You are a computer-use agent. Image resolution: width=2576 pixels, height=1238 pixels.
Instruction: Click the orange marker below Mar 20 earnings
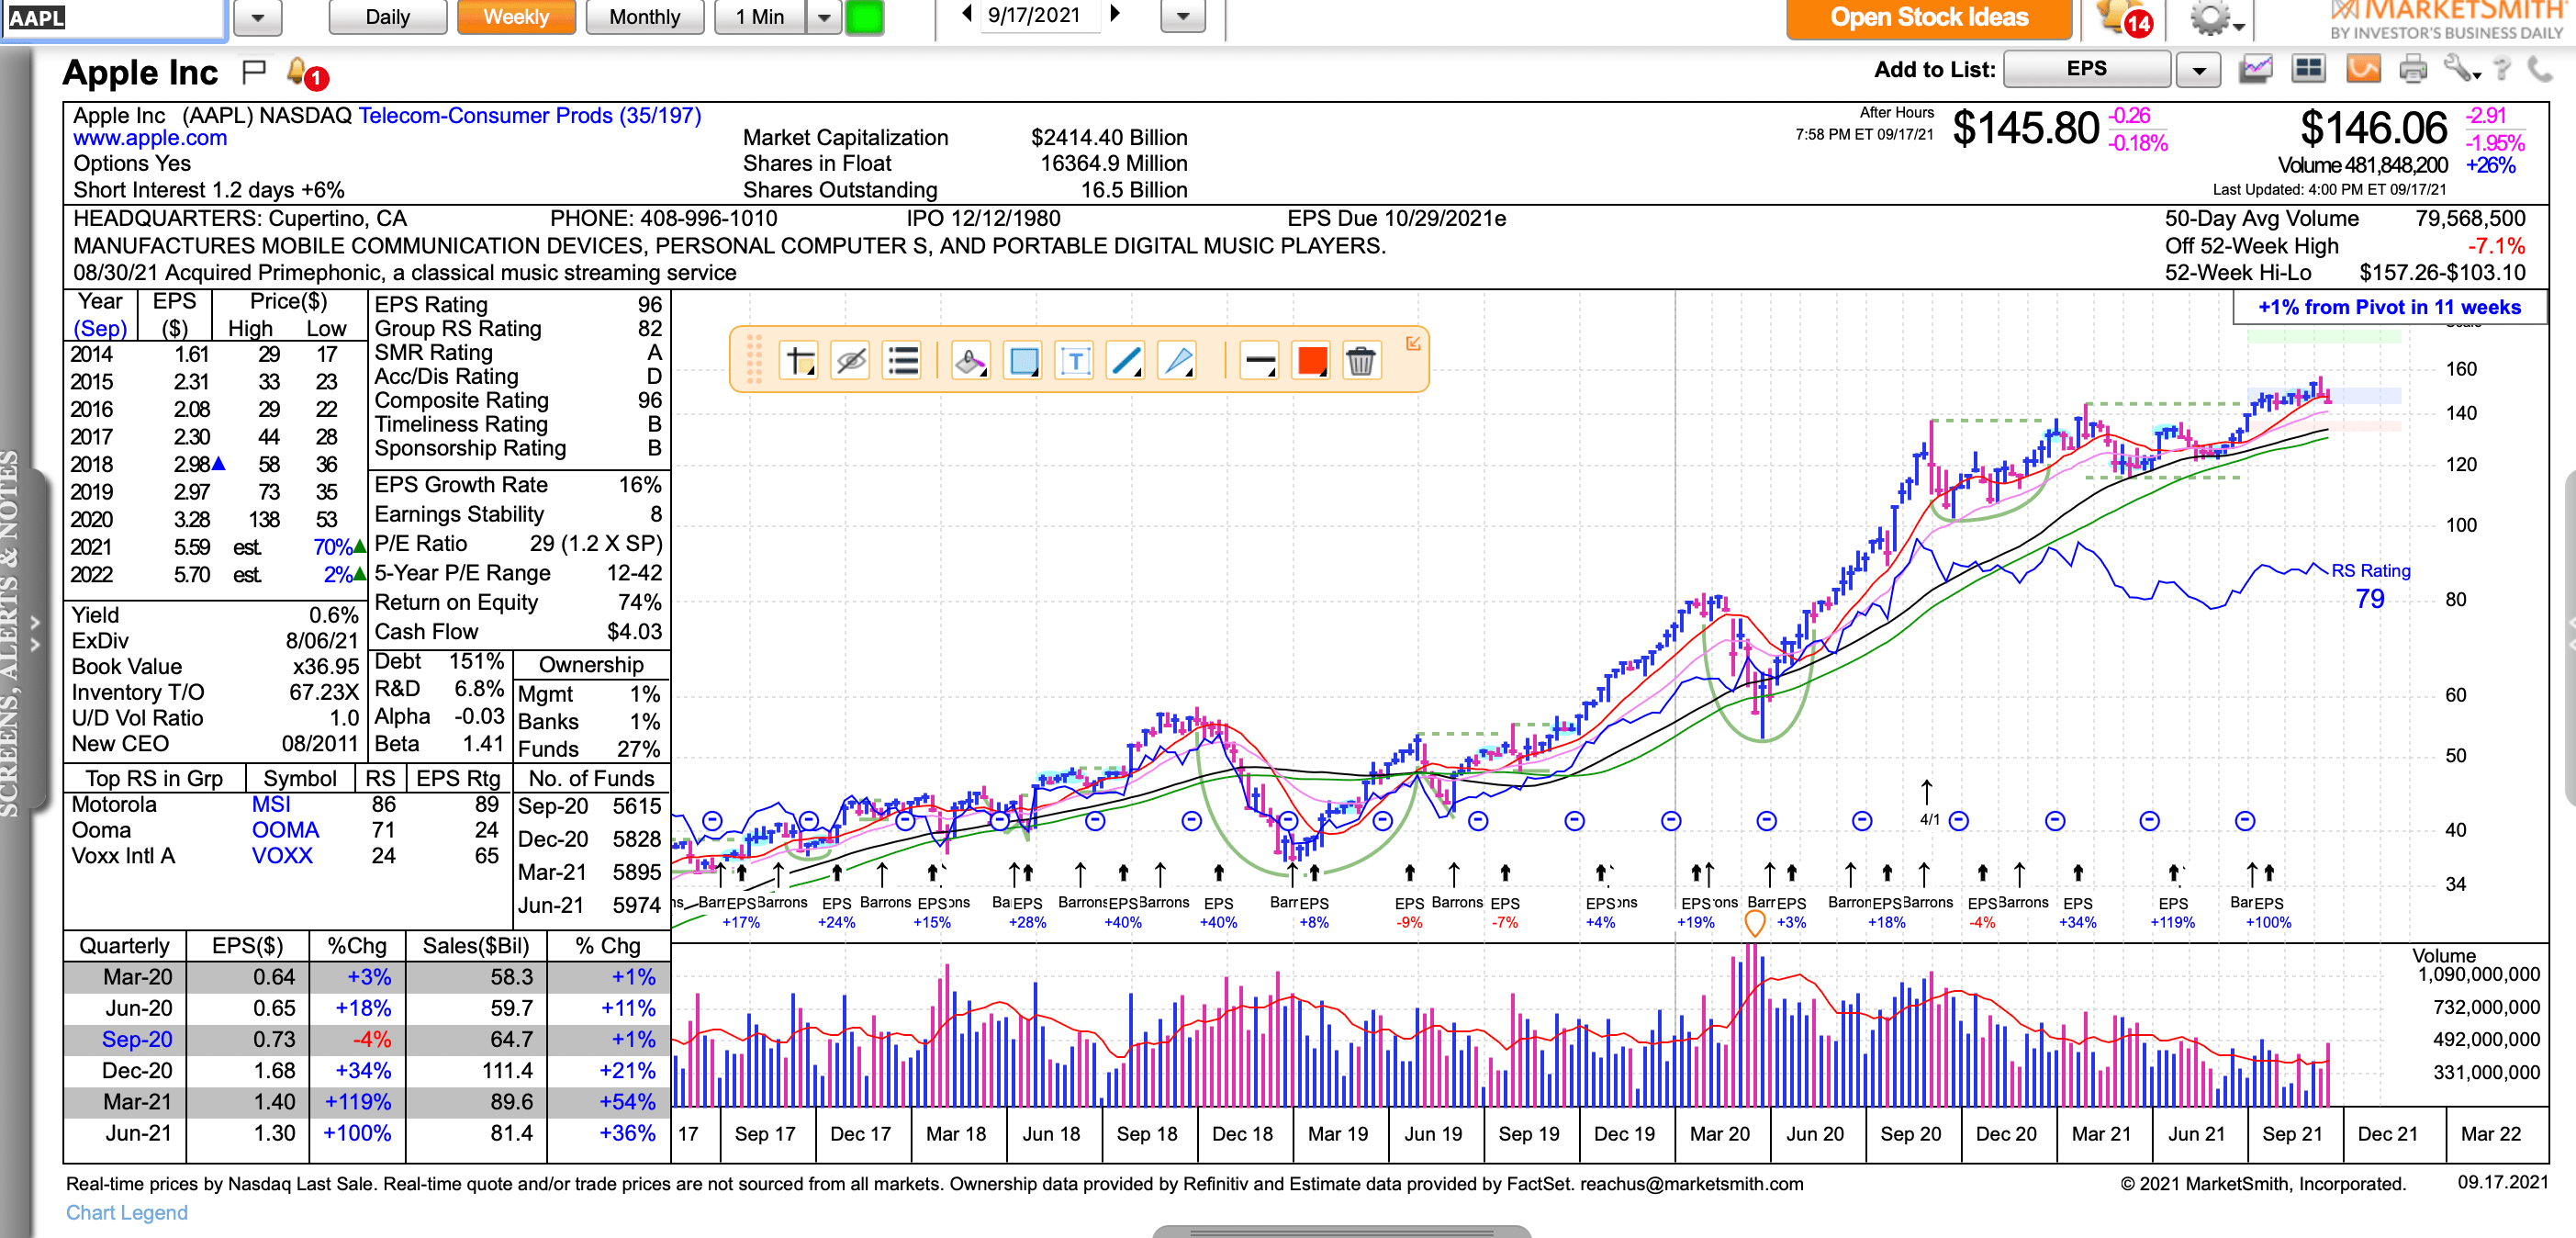1754,923
